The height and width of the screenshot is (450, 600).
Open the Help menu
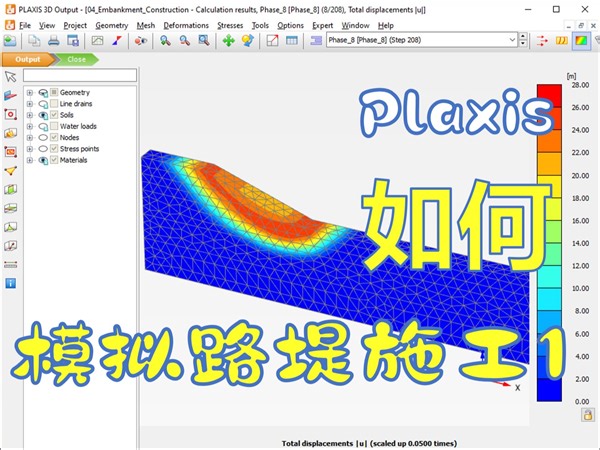[x=386, y=25]
